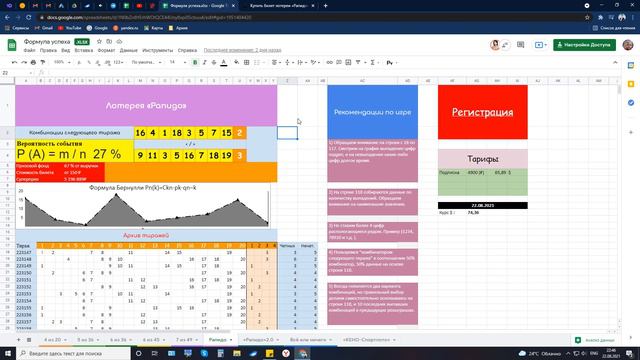Click the green access settings share button

coord(584,45)
